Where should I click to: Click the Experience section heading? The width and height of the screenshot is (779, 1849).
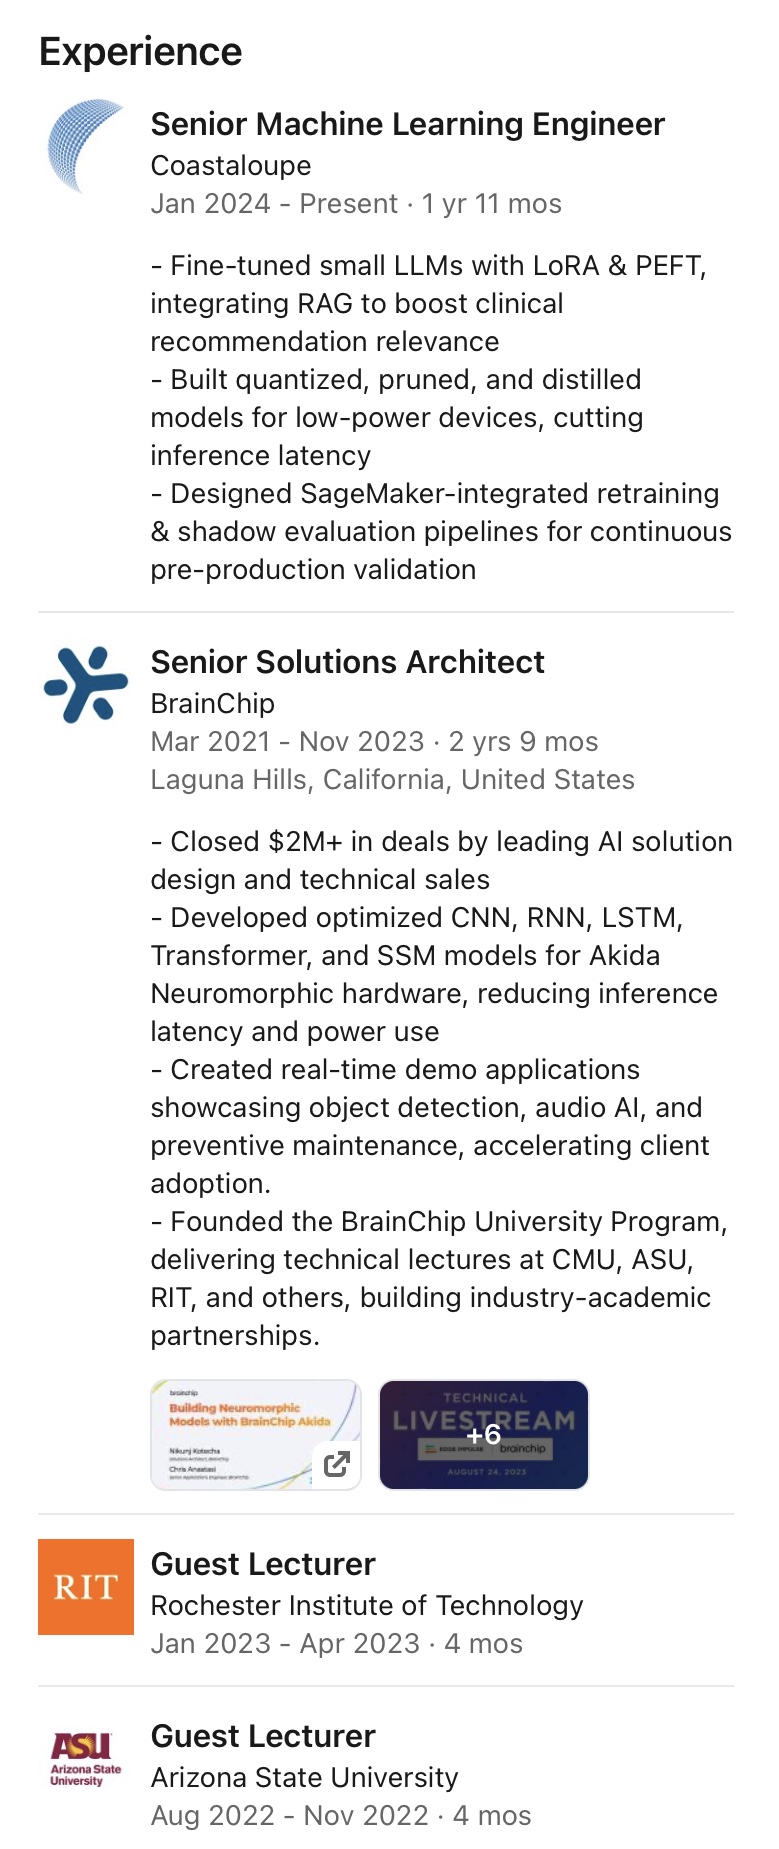pos(141,52)
